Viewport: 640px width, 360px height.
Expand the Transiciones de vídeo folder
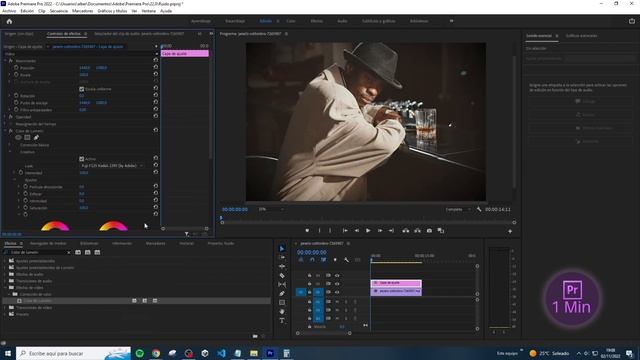[x=5, y=307]
